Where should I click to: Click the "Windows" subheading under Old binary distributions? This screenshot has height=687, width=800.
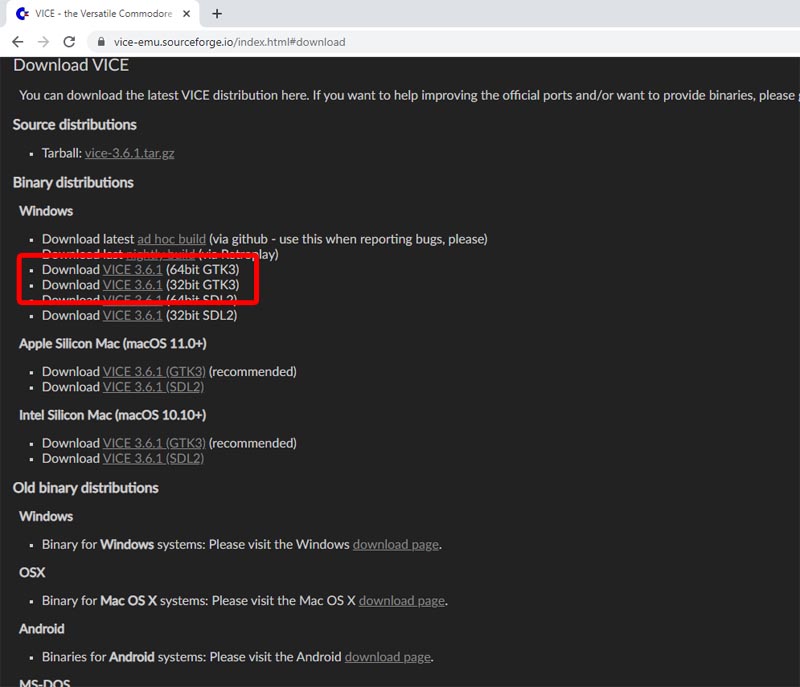46,517
